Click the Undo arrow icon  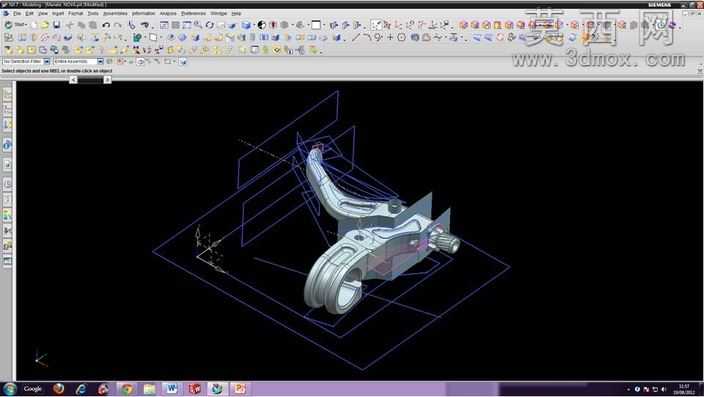[x=106, y=25]
